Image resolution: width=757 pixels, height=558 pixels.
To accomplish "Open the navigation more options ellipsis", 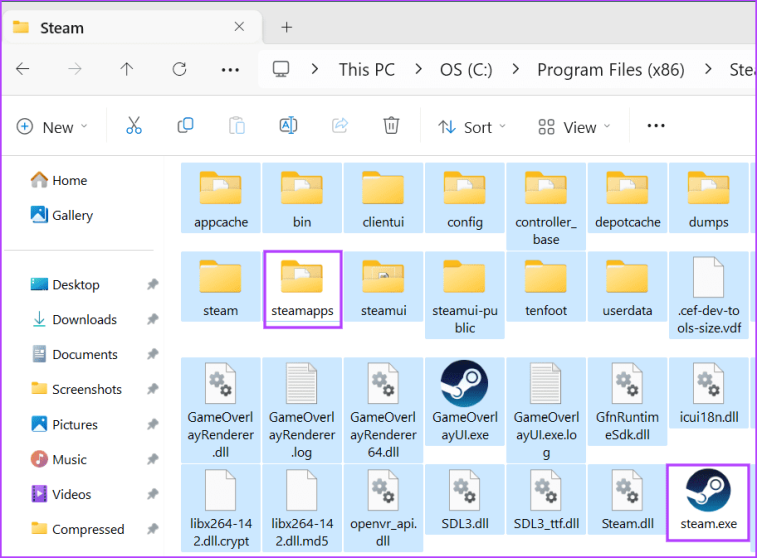I will 230,70.
